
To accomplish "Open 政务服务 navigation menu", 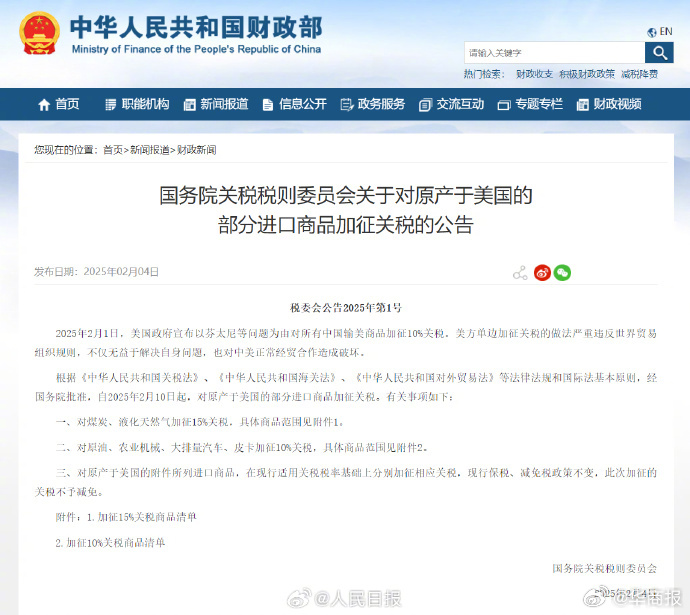I will 372,104.
